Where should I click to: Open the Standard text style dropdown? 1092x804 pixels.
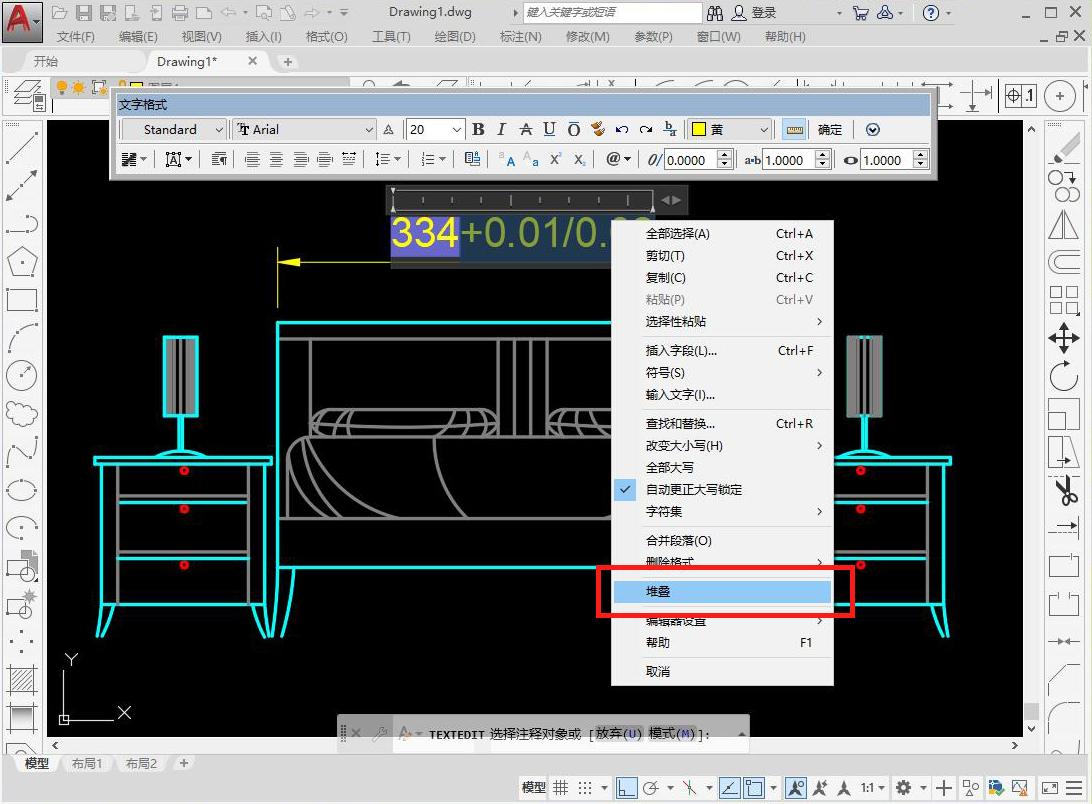[218, 129]
